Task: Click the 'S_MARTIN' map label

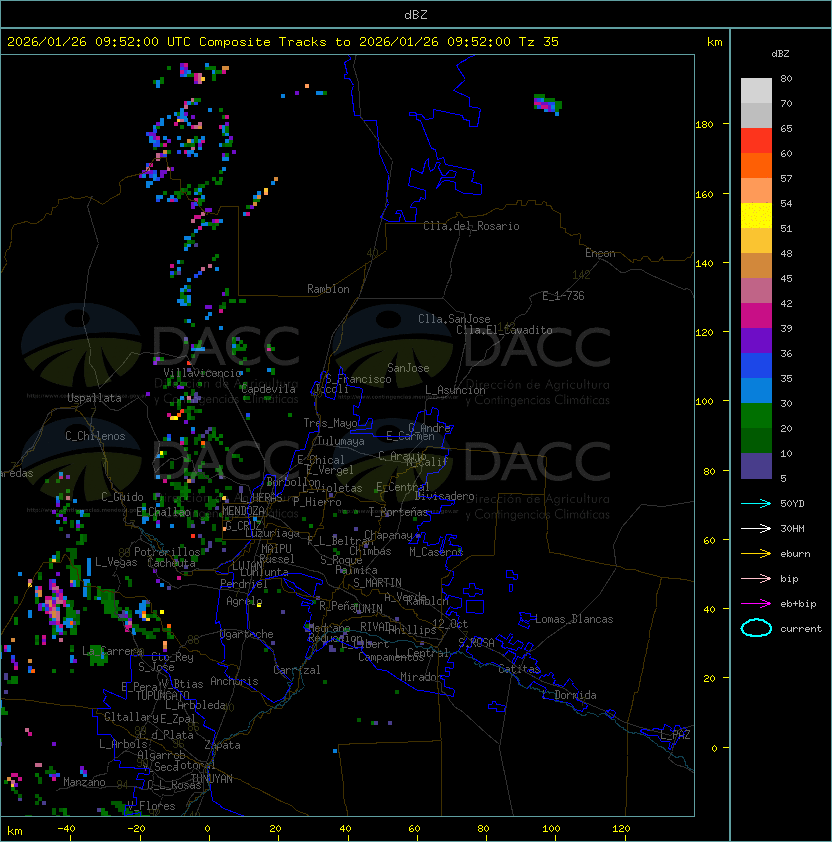Action: (x=378, y=583)
